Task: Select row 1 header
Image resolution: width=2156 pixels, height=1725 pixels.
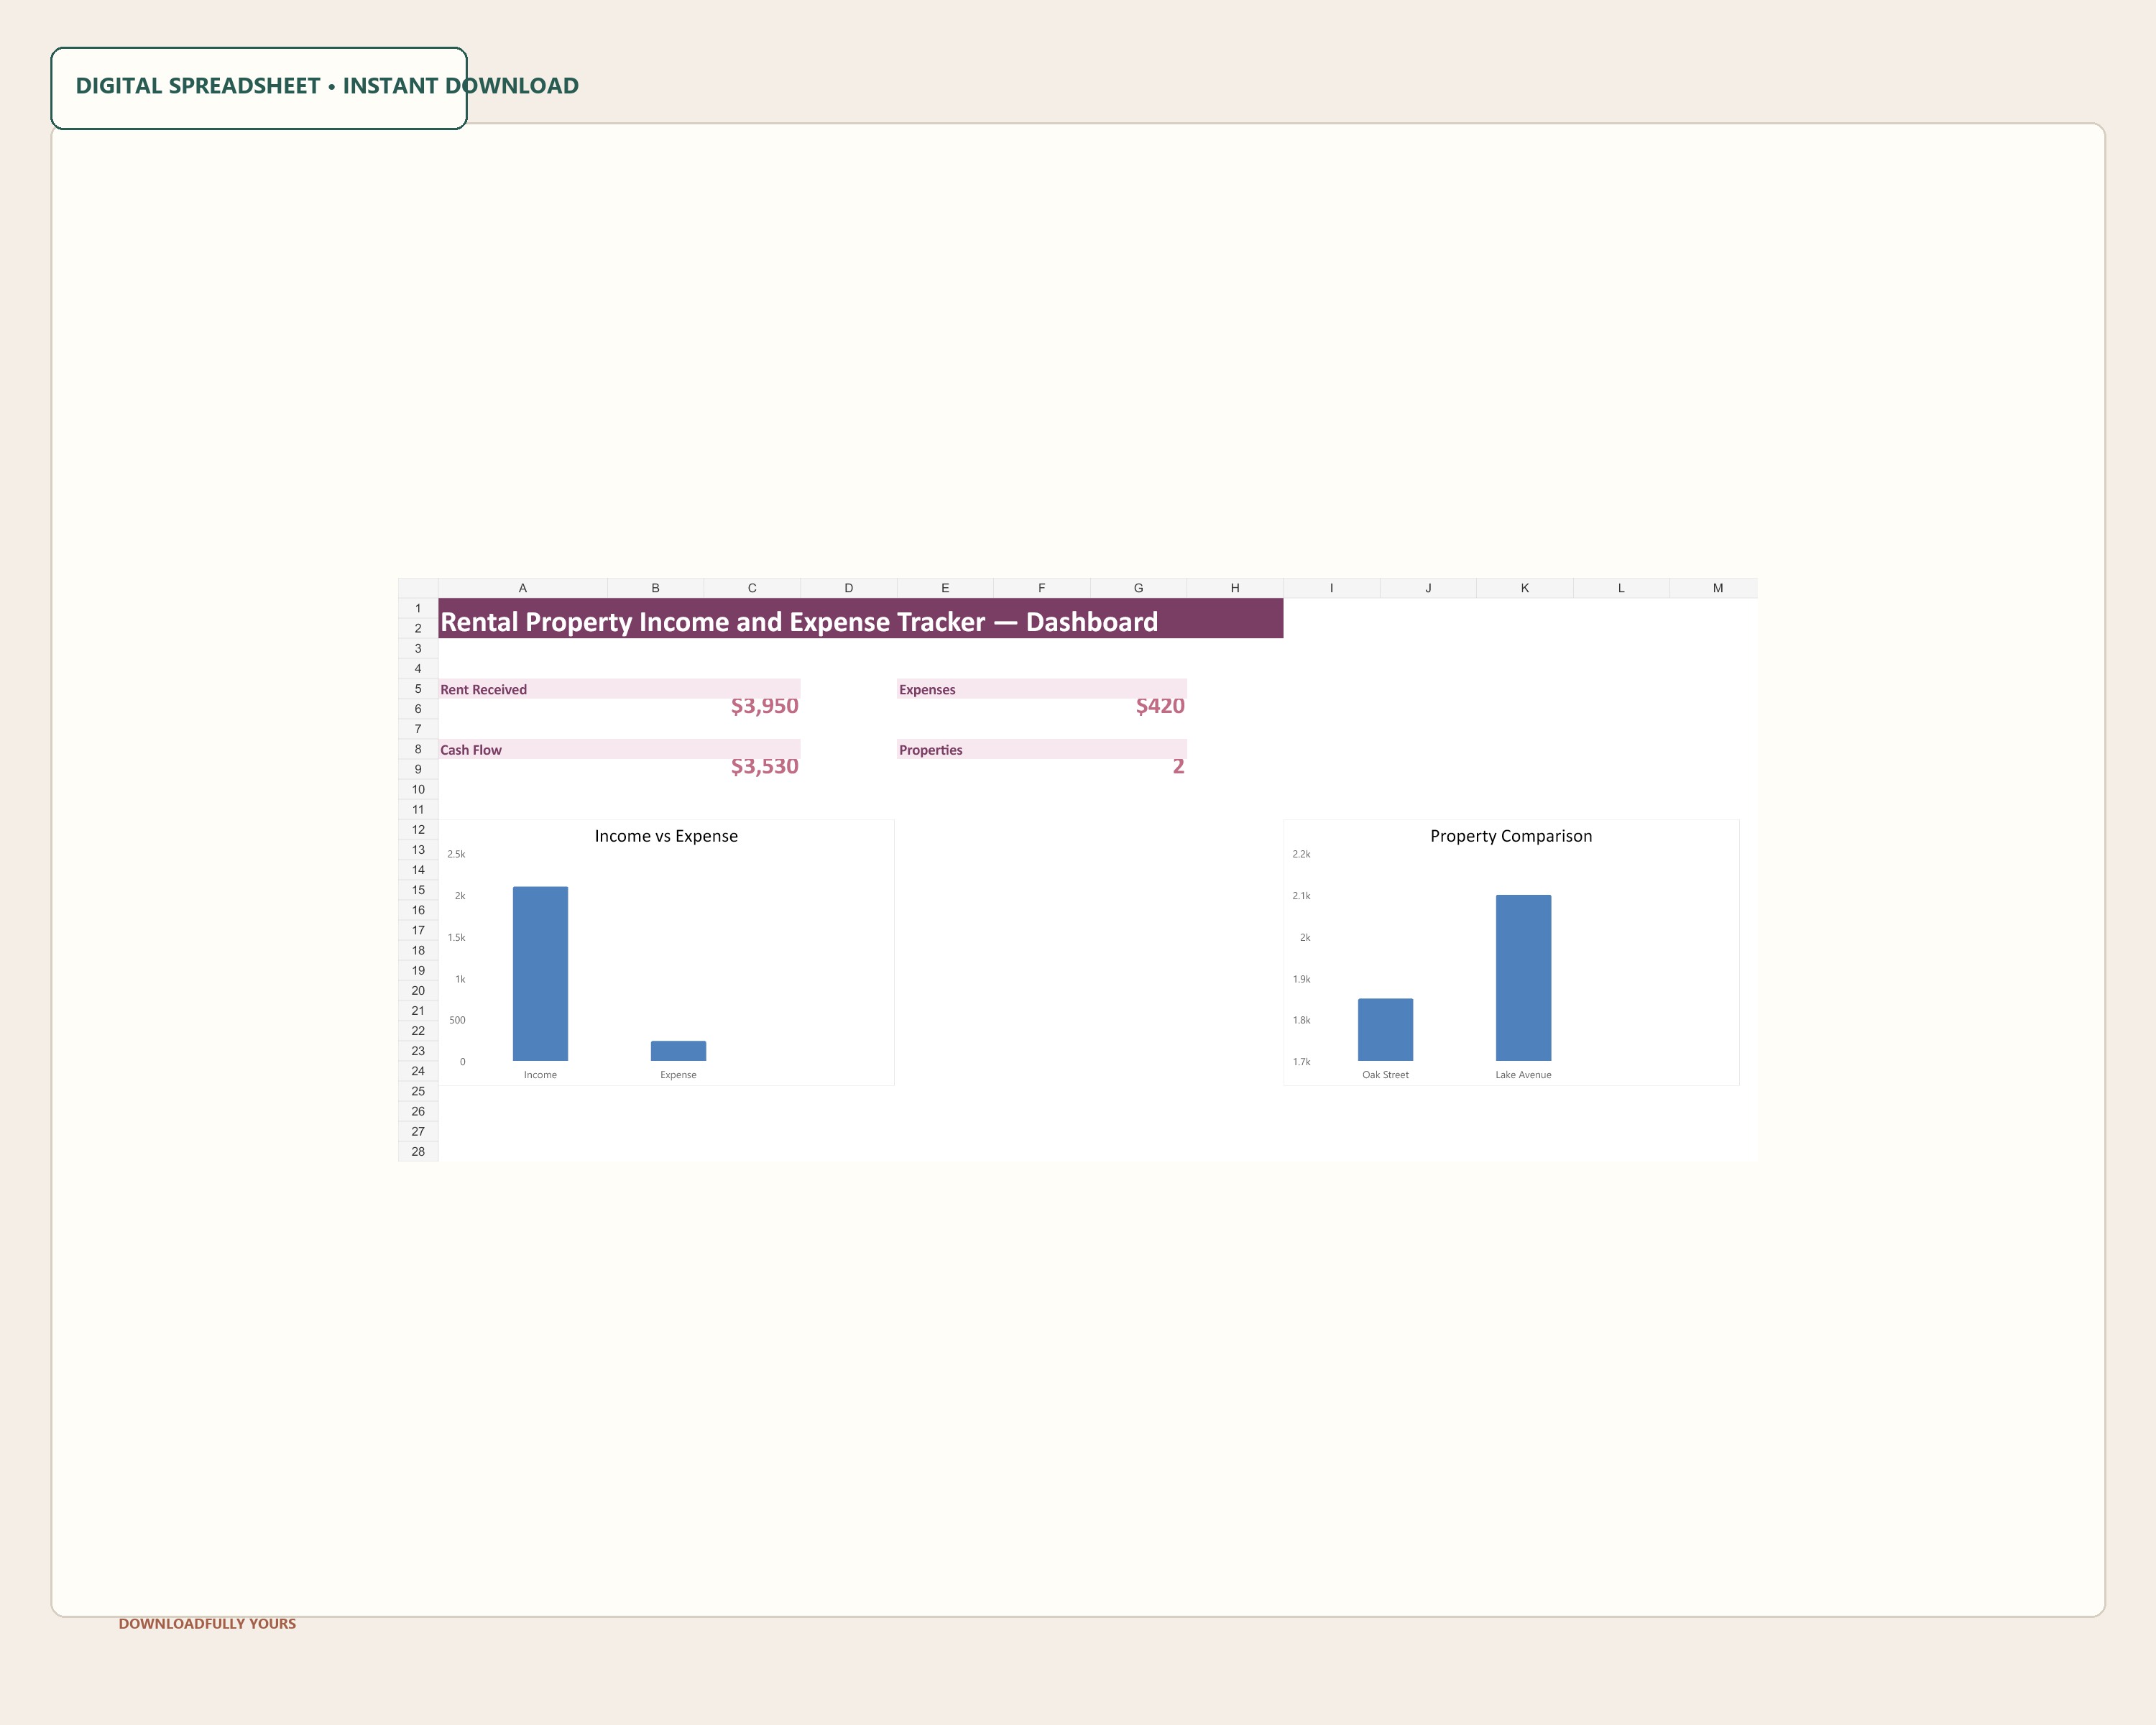Action: 418,608
